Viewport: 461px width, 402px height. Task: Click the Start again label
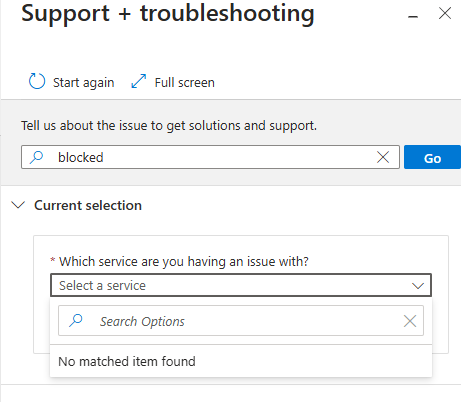[x=84, y=83]
